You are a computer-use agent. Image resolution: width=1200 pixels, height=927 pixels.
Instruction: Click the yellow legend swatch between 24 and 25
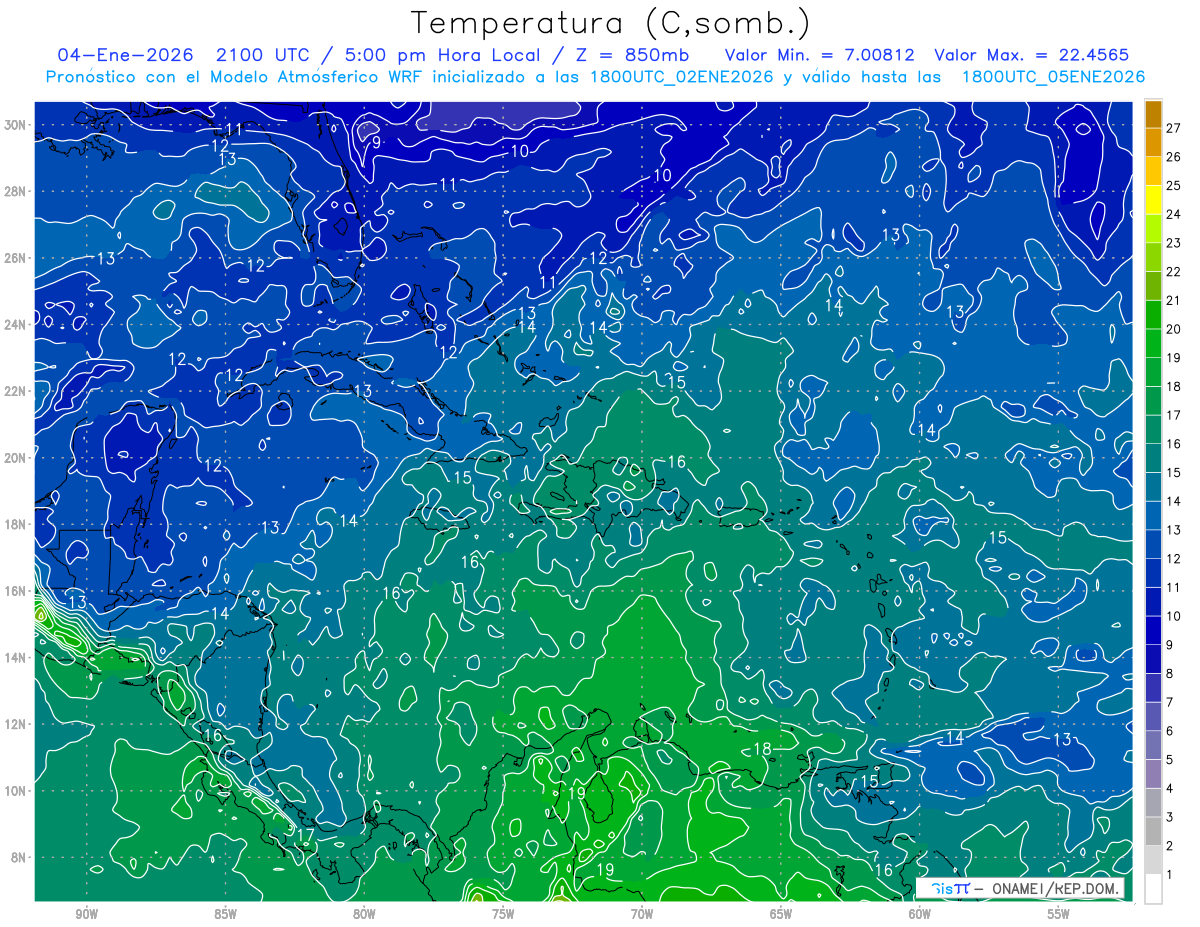1153,199
